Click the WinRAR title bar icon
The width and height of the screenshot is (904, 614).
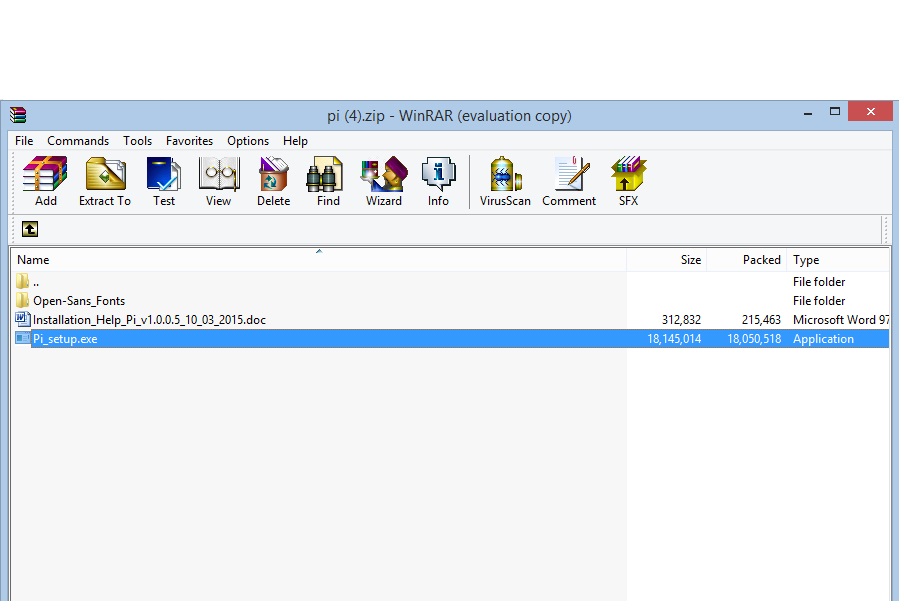tap(18, 115)
